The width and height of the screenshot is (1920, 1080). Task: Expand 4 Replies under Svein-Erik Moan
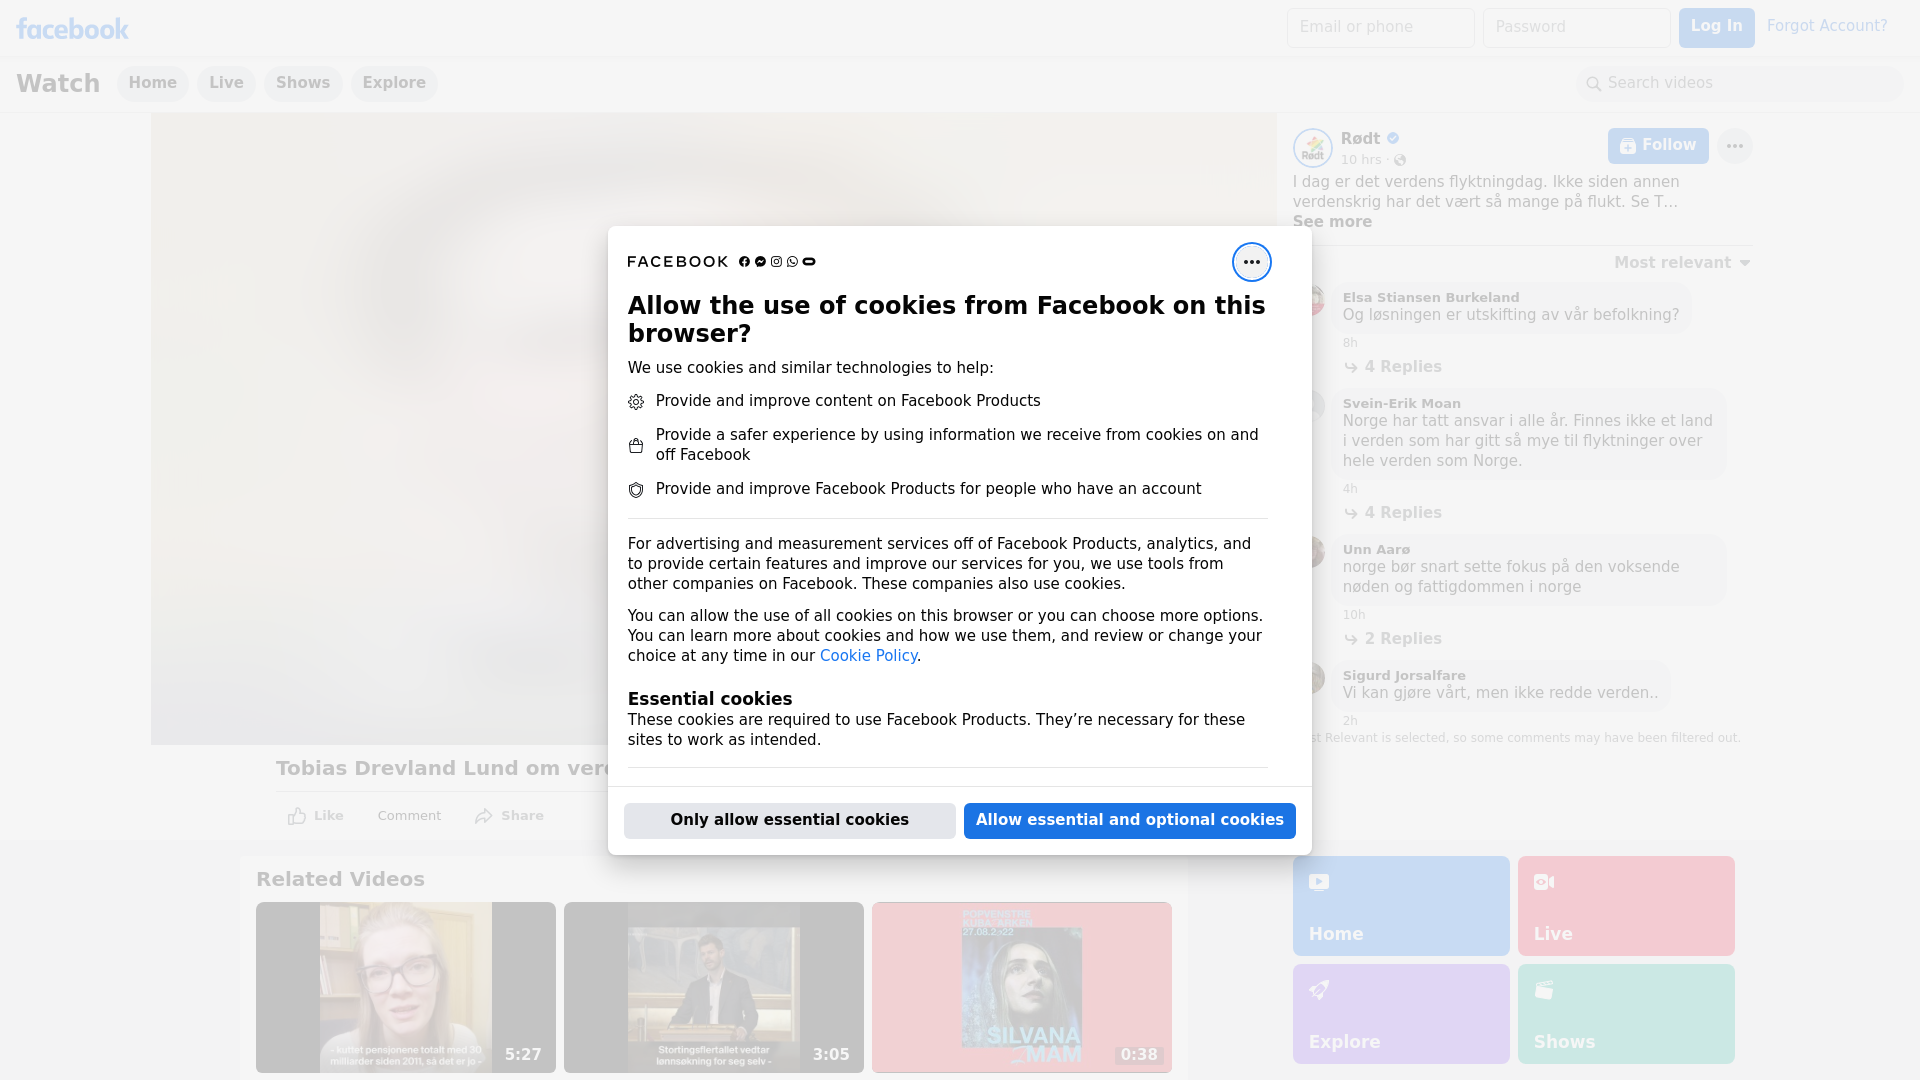pyautogui.click(x=1393, y=513)
